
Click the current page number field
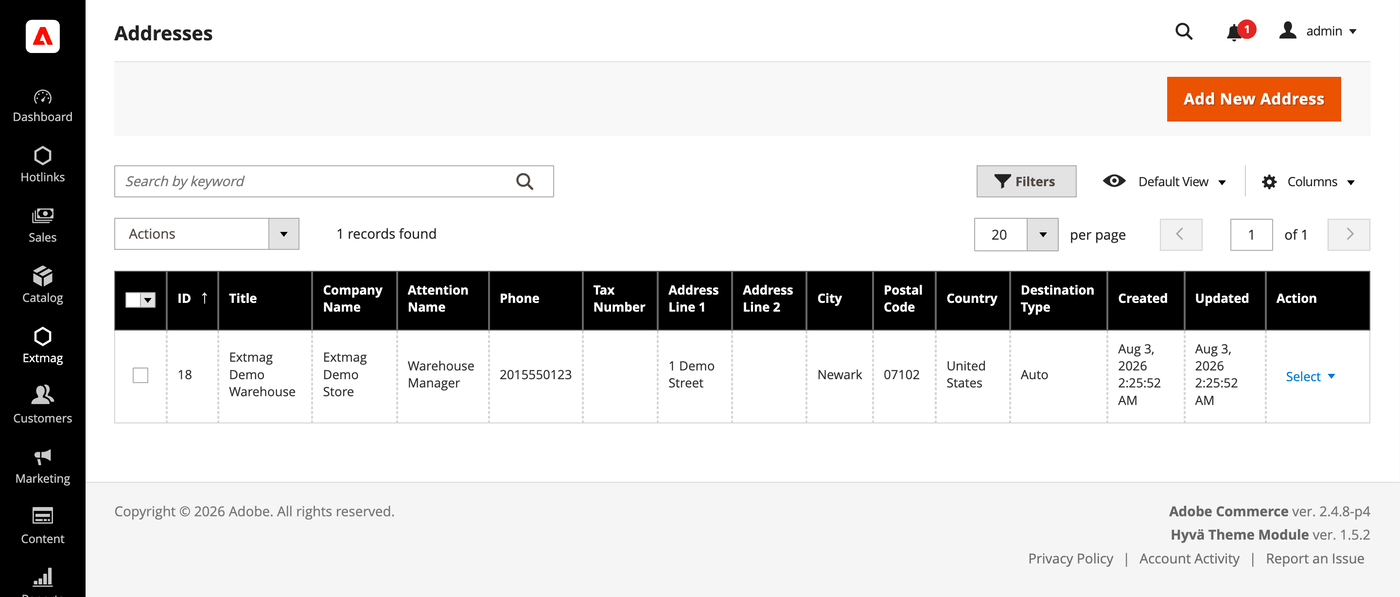point(1251,234)
